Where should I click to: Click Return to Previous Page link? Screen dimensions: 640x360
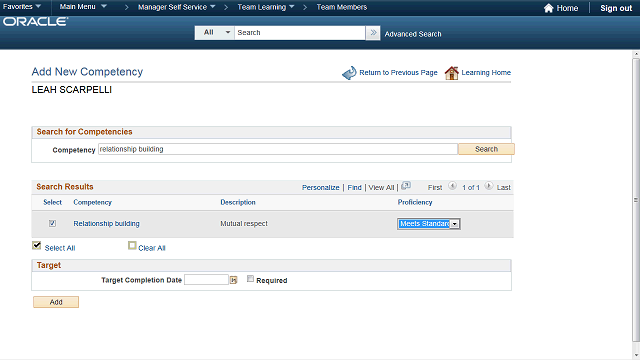click(x=398, y=73)
